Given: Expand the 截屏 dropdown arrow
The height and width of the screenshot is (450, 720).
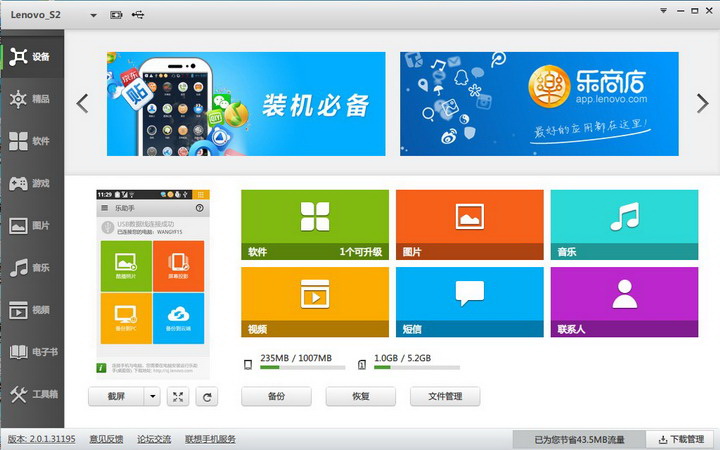Looking at the screenshot, I should point(152,396).
